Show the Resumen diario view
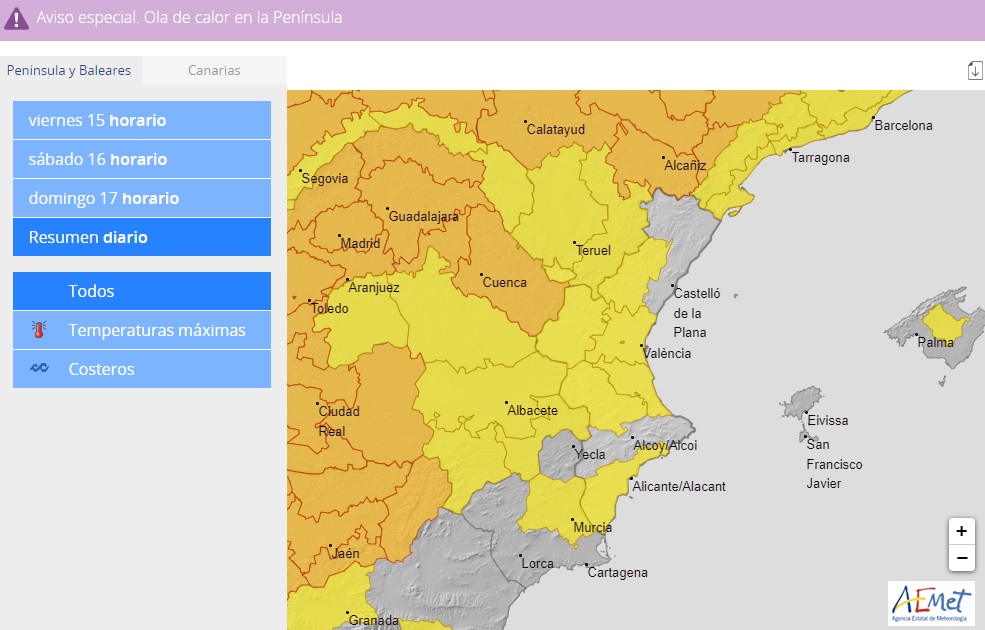This screenshot has height=630, width=985. pyautogui.click(x=141, y=238)
